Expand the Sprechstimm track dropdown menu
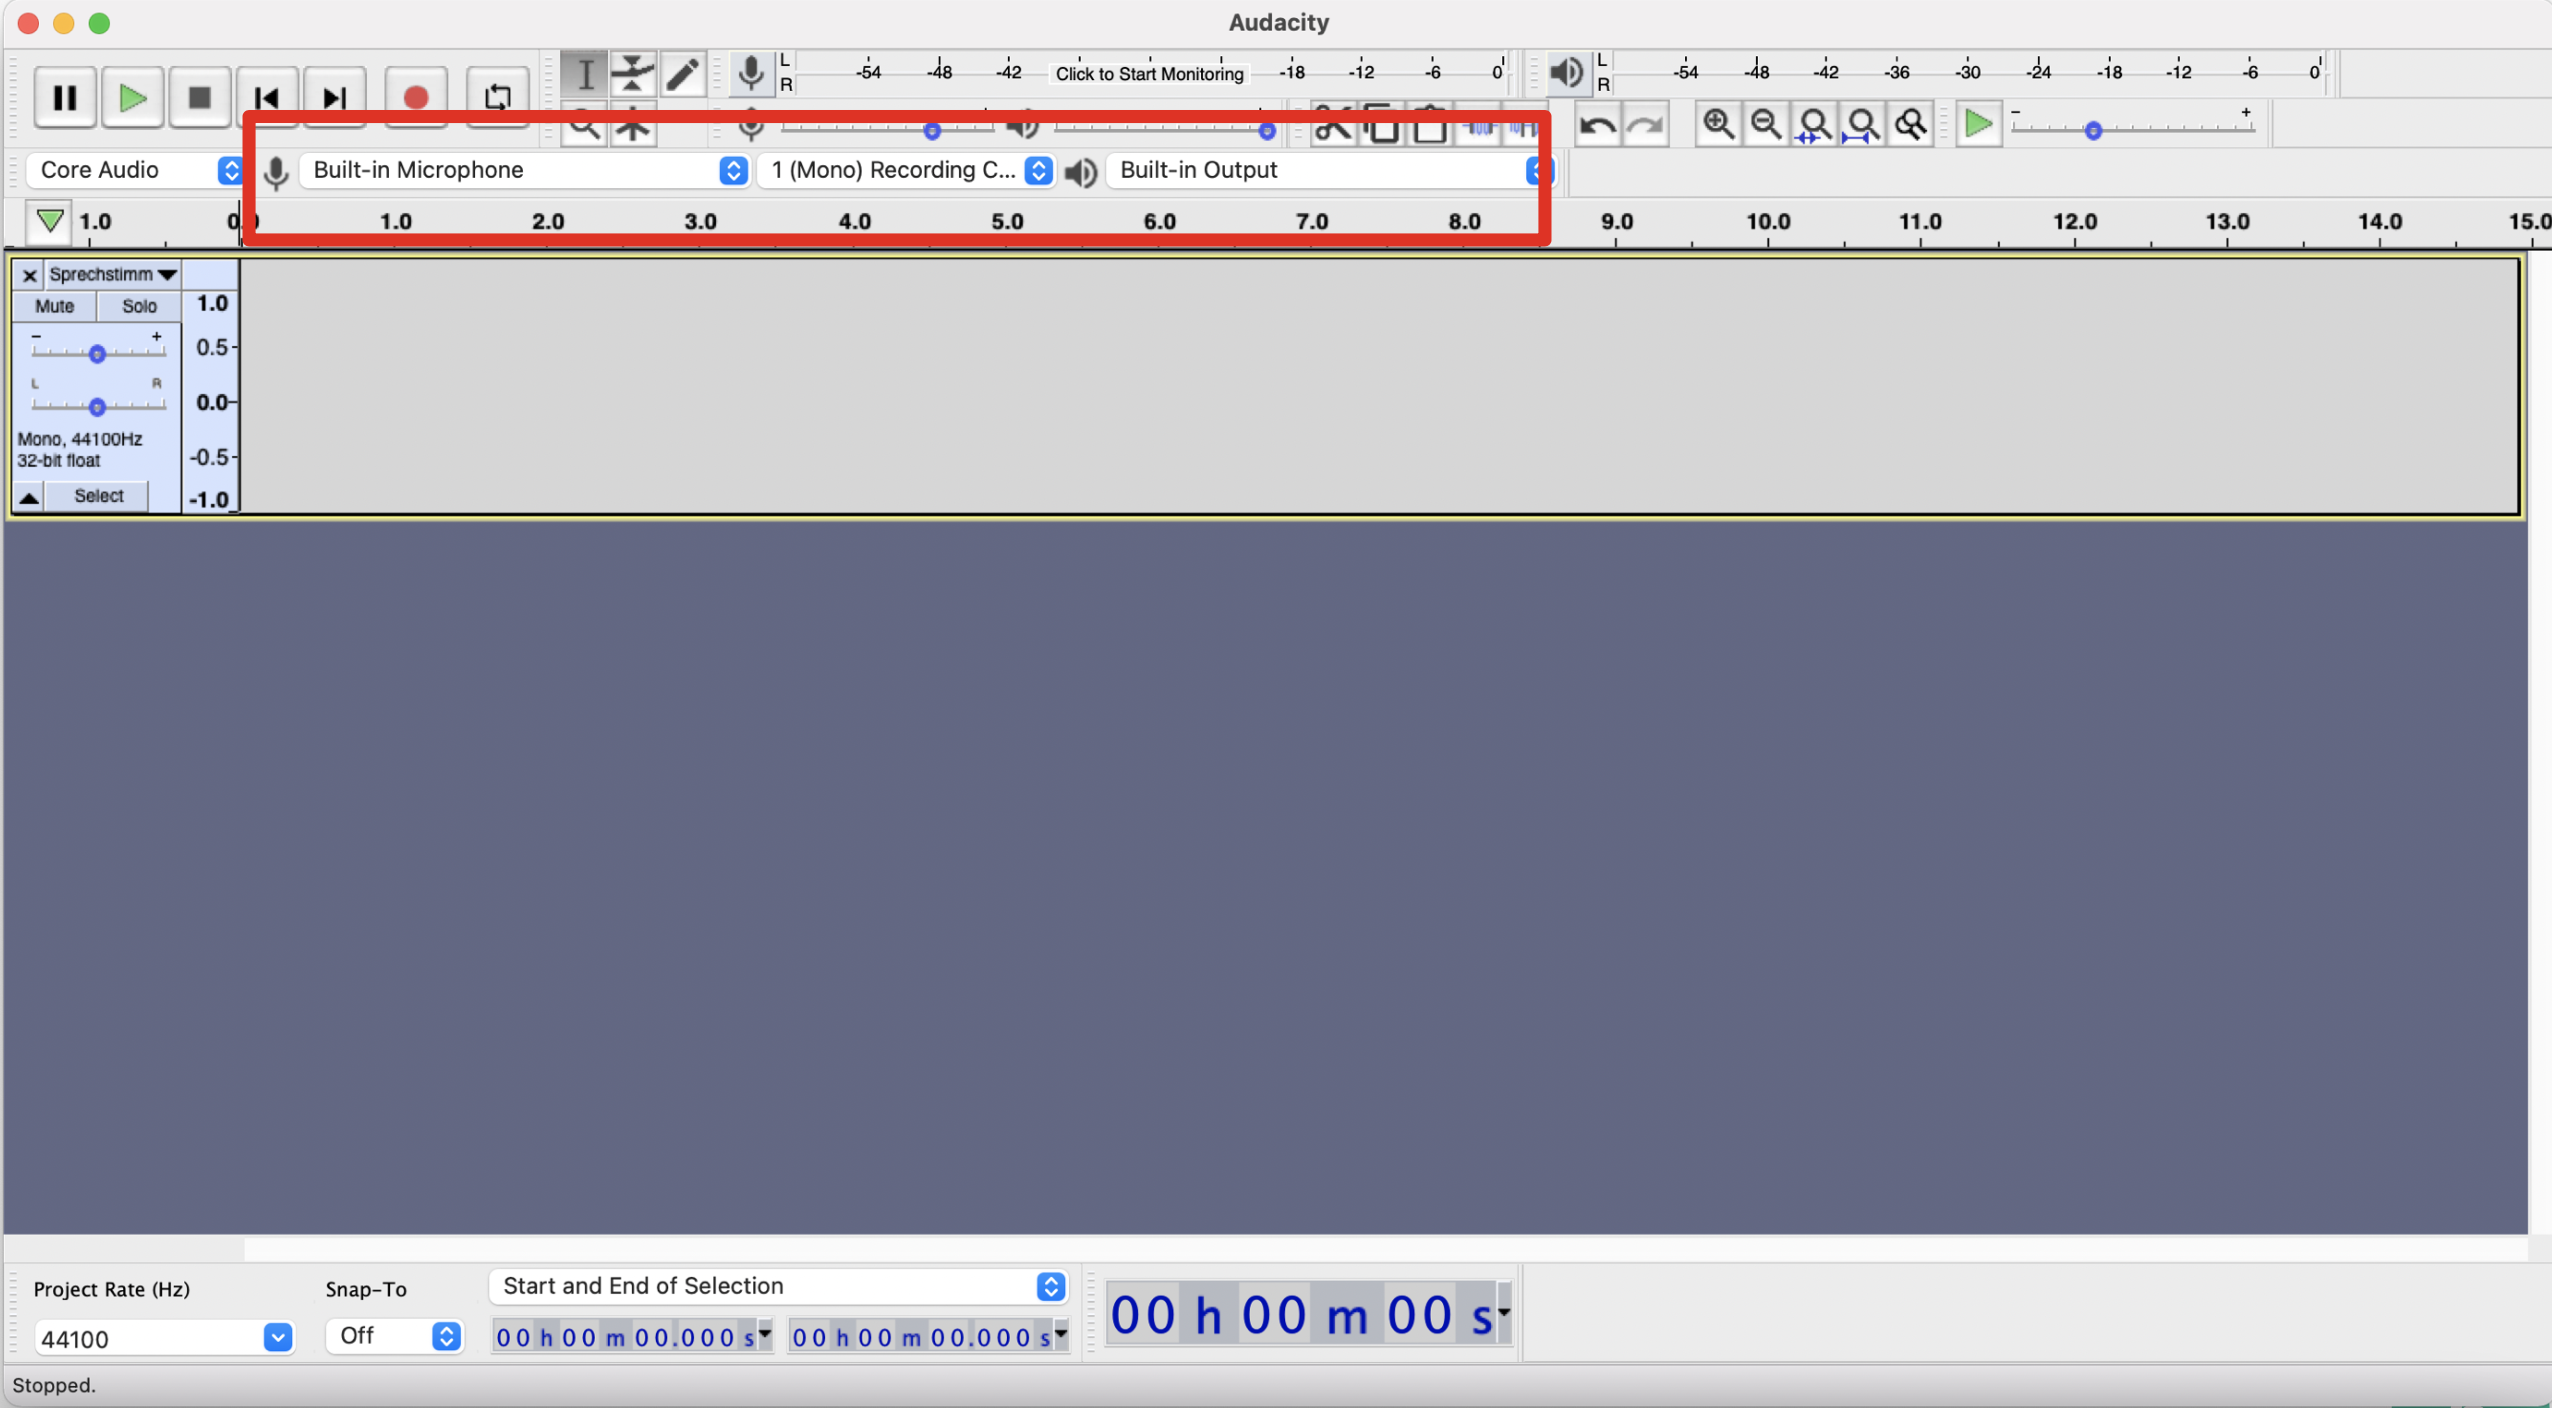The image size is (2552, 1408). pos(170,272)
